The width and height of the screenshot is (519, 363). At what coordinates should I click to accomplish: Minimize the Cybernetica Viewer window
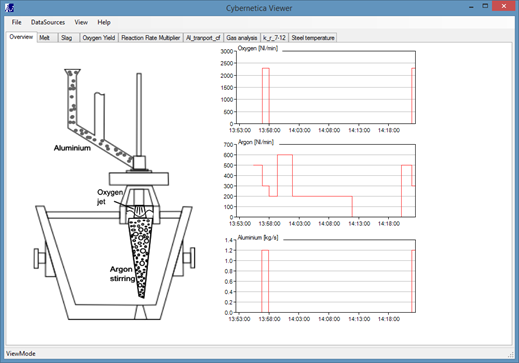[471, 7]
